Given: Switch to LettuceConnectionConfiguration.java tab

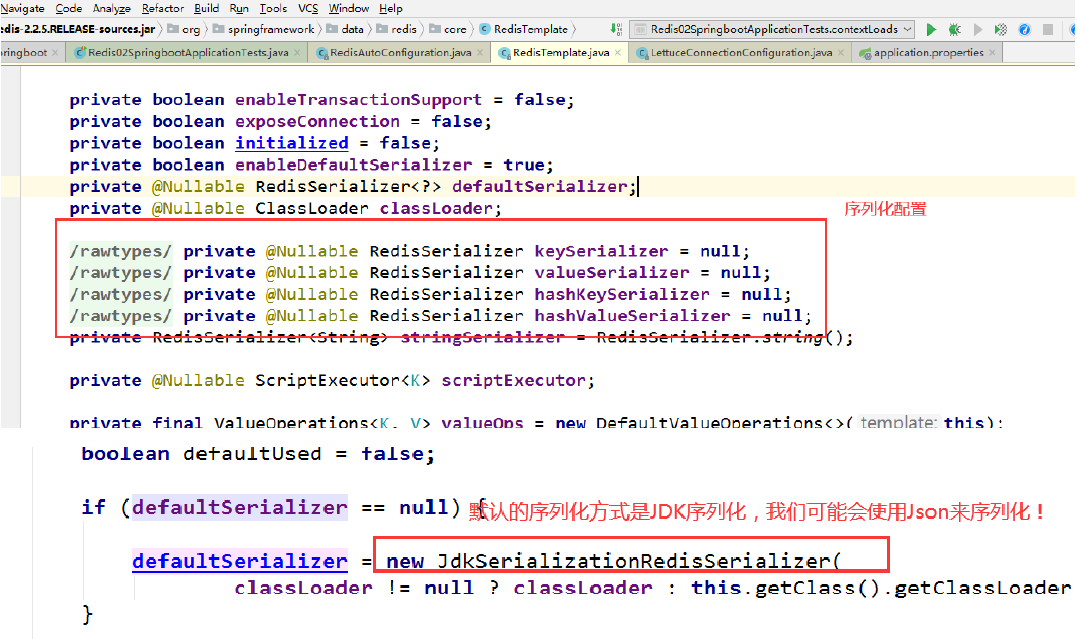Looking at the screenshot, I should tap(741, 53).
